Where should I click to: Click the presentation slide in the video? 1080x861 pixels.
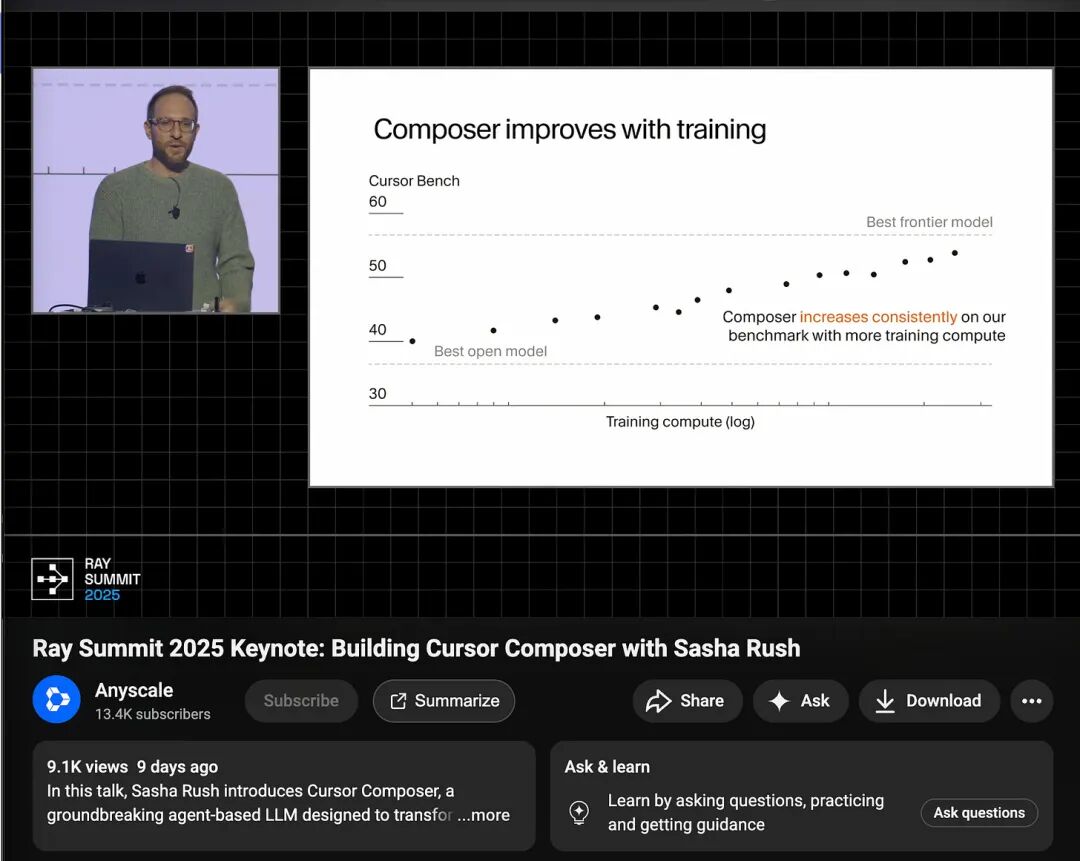pyautogui.click(x=680, y=275)
